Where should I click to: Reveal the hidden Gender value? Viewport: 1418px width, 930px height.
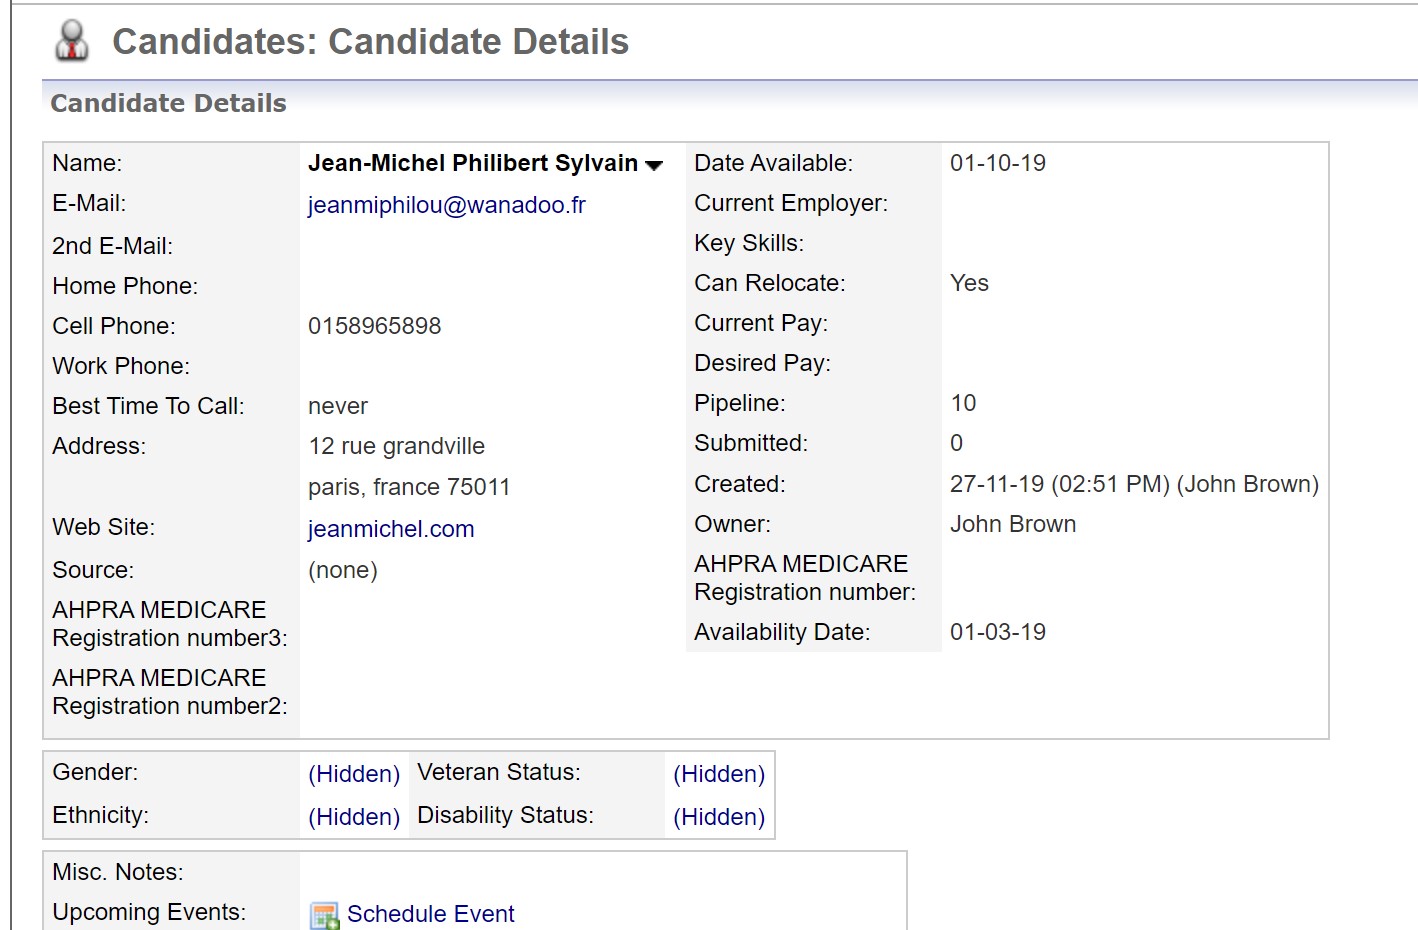pos(354,774)
